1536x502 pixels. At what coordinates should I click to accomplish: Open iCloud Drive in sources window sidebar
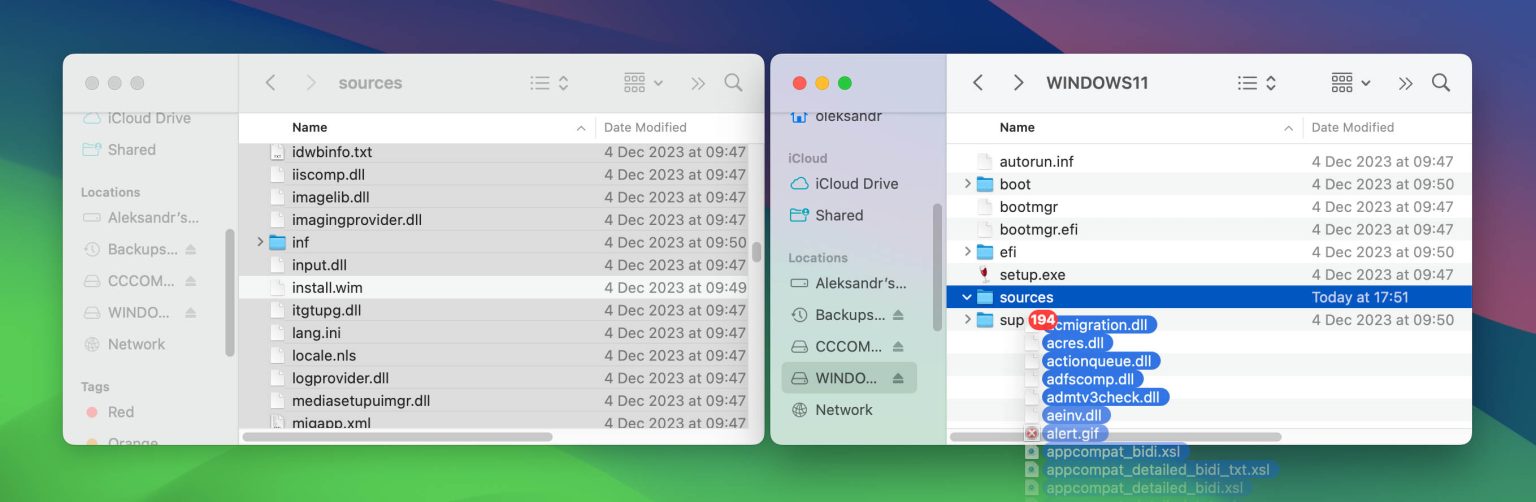click(x=138, y=118)
